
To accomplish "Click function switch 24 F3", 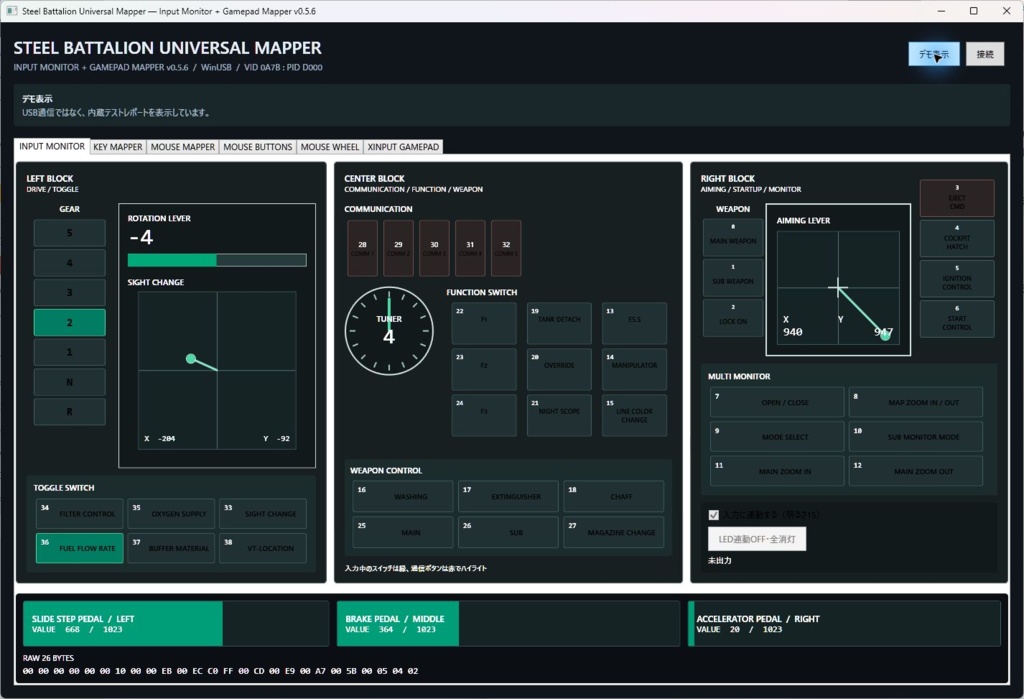I will coord(484,415).
